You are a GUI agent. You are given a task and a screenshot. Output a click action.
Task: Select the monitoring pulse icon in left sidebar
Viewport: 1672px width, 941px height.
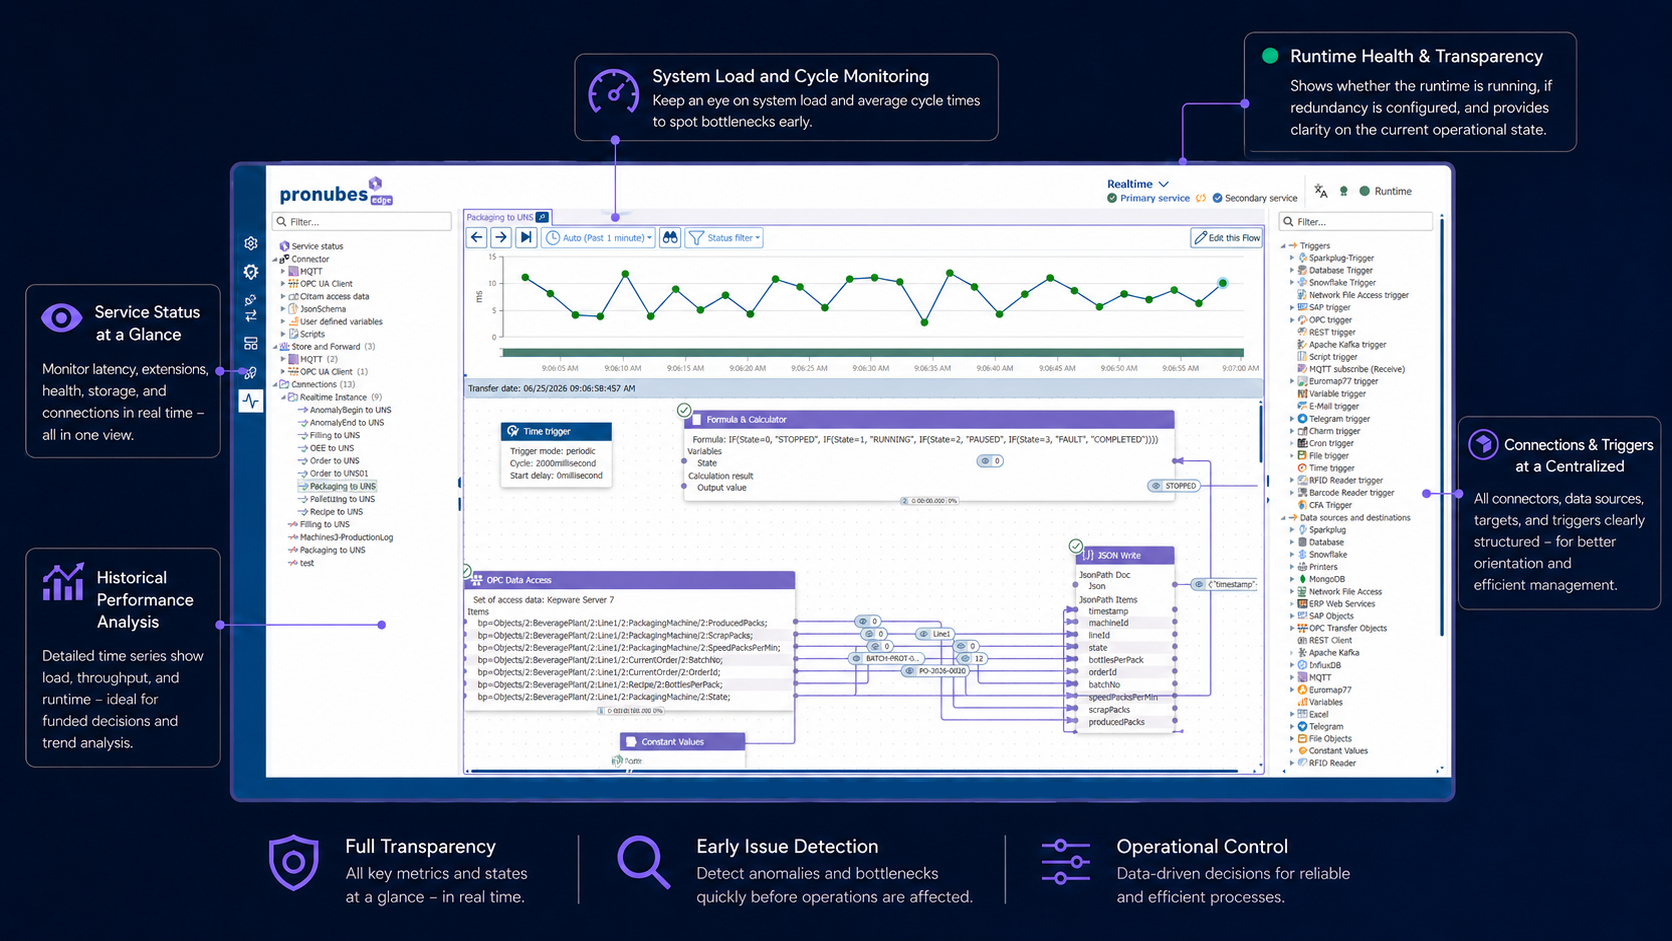pos(250,401)
